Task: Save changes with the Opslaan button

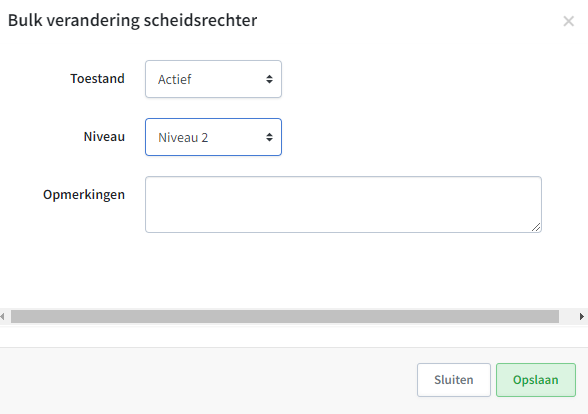Action: 536,380
